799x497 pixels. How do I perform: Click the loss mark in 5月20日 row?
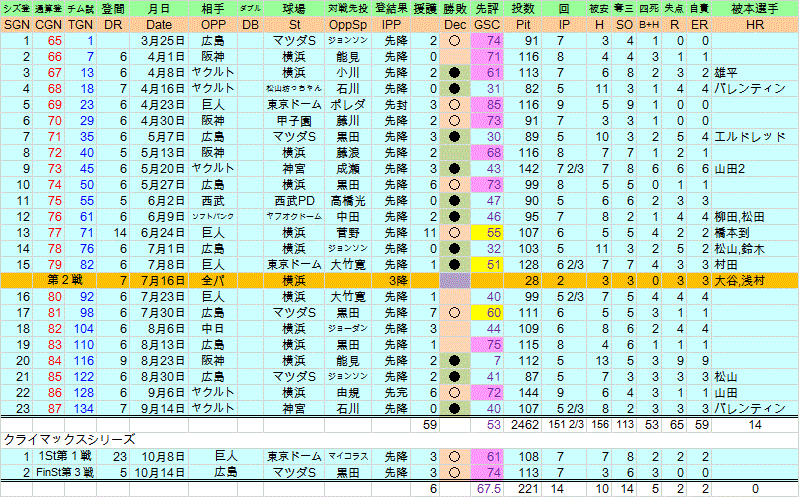tap(455, 169)
